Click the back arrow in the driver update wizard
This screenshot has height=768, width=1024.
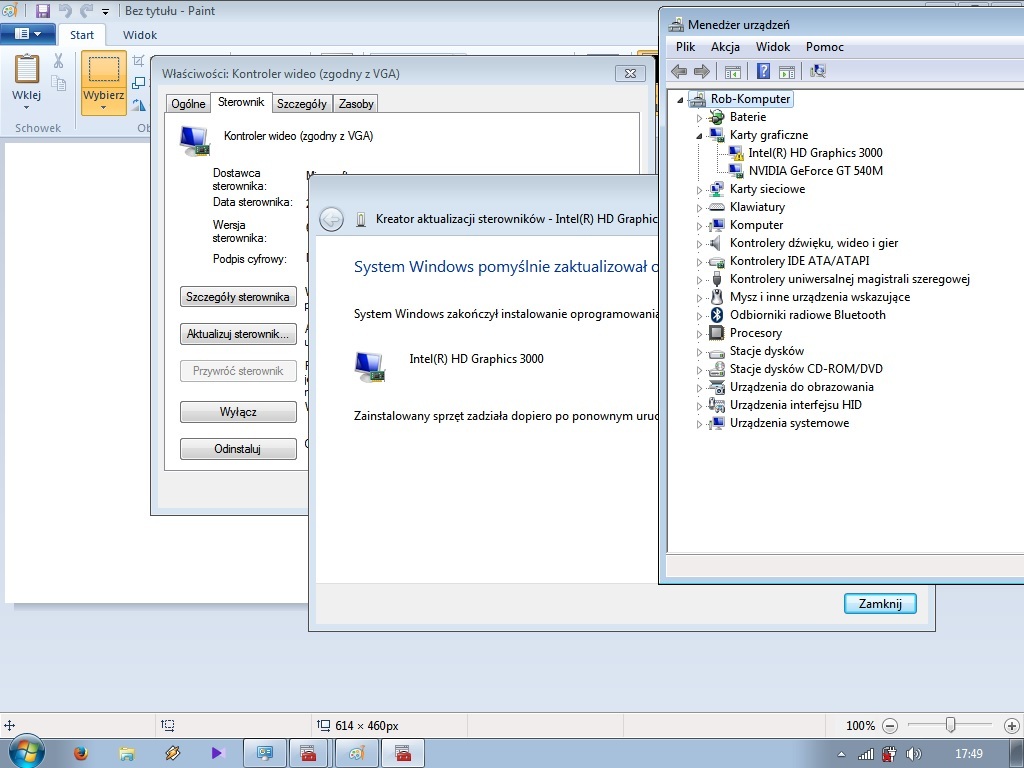pos(331,219)
